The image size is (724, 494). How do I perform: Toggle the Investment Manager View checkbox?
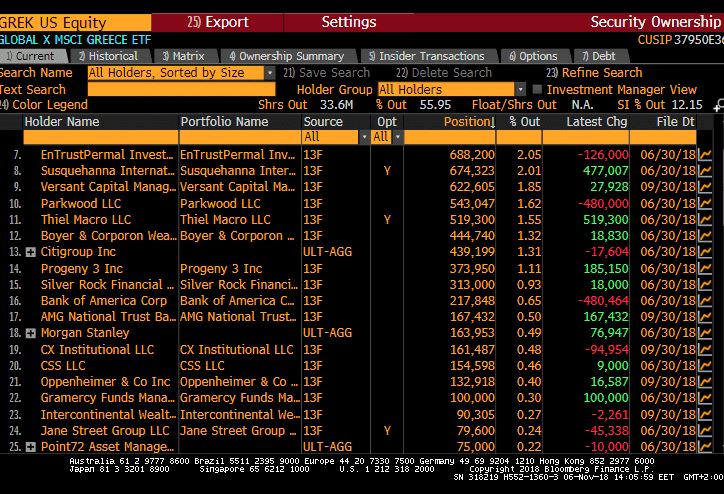click(537, 89)
